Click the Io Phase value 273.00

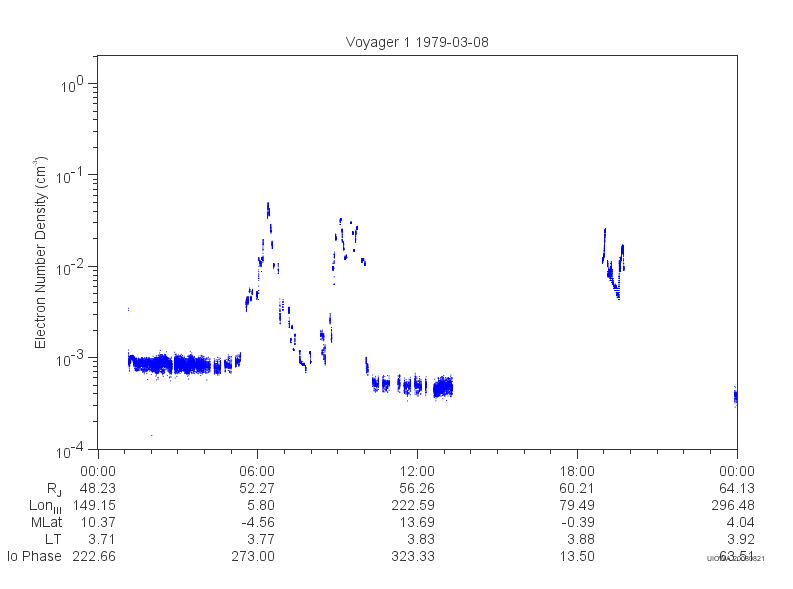(x=253, y=556)
